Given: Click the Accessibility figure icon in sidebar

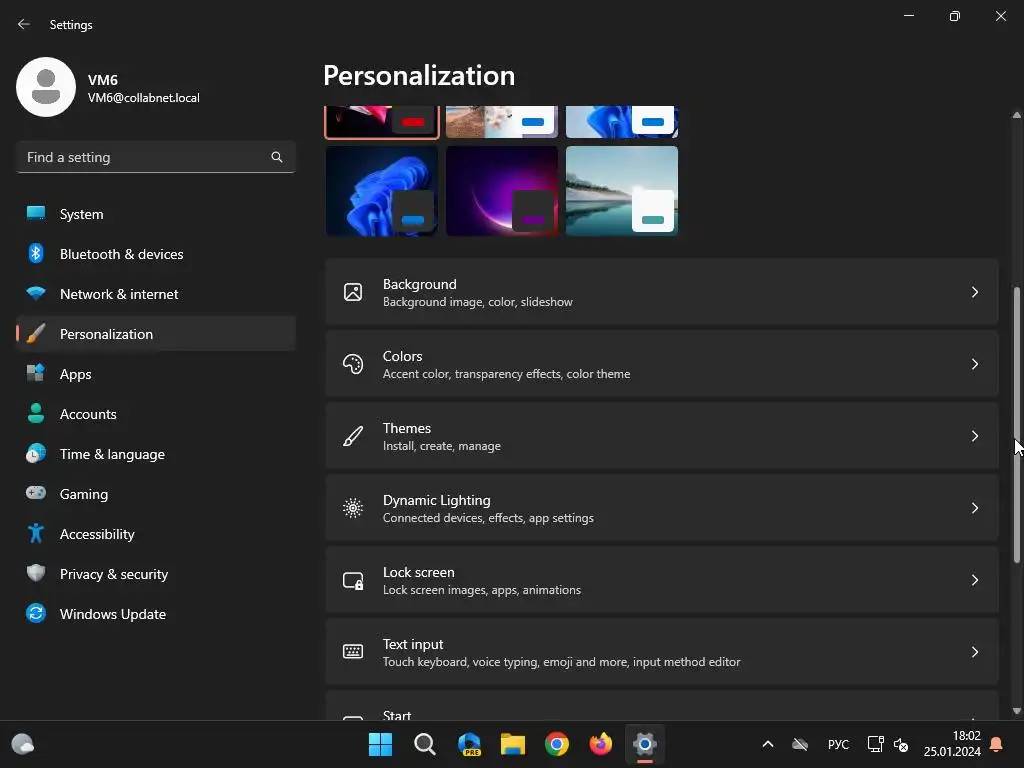Looking at the screenshot, I should tap(36, 534).
